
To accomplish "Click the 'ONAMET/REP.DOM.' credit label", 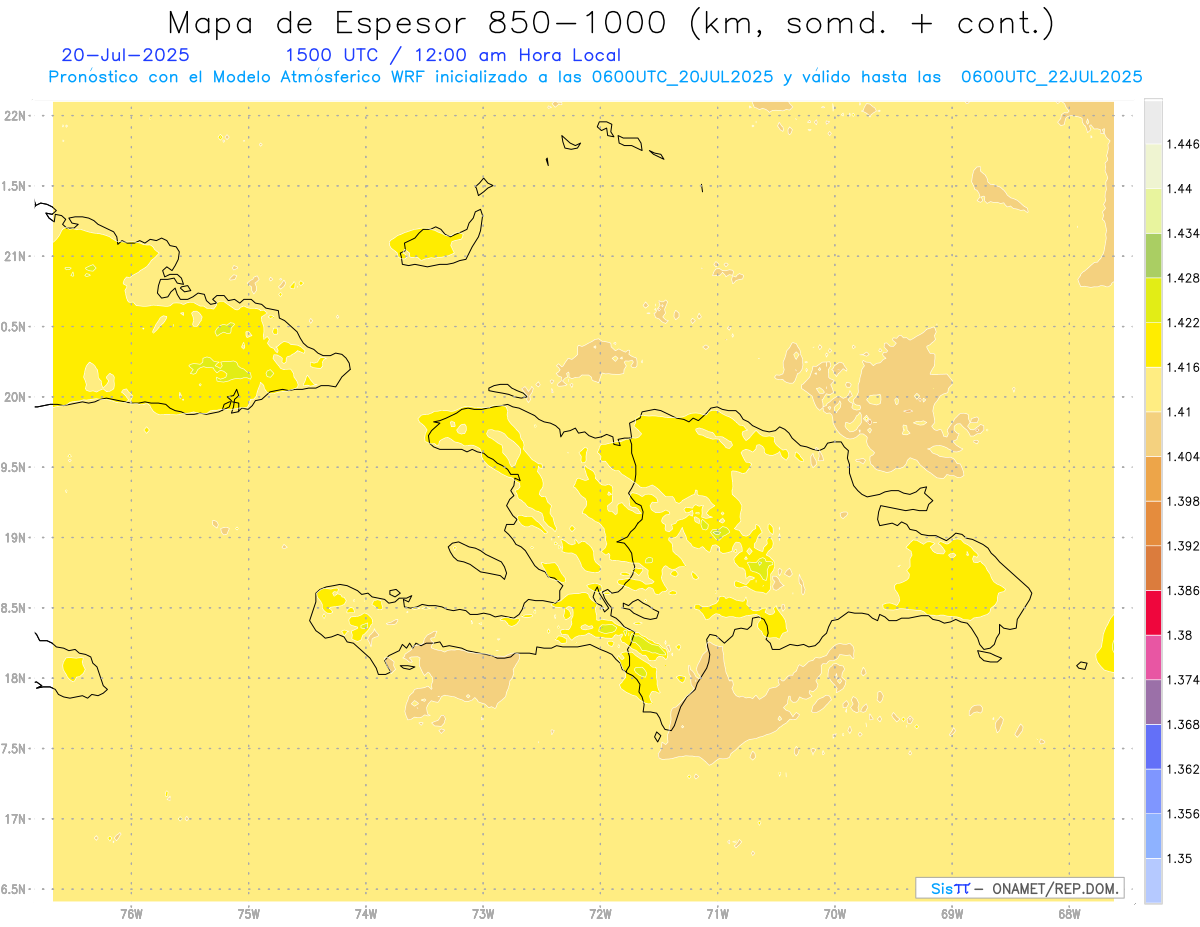I will click(1054, 888).
